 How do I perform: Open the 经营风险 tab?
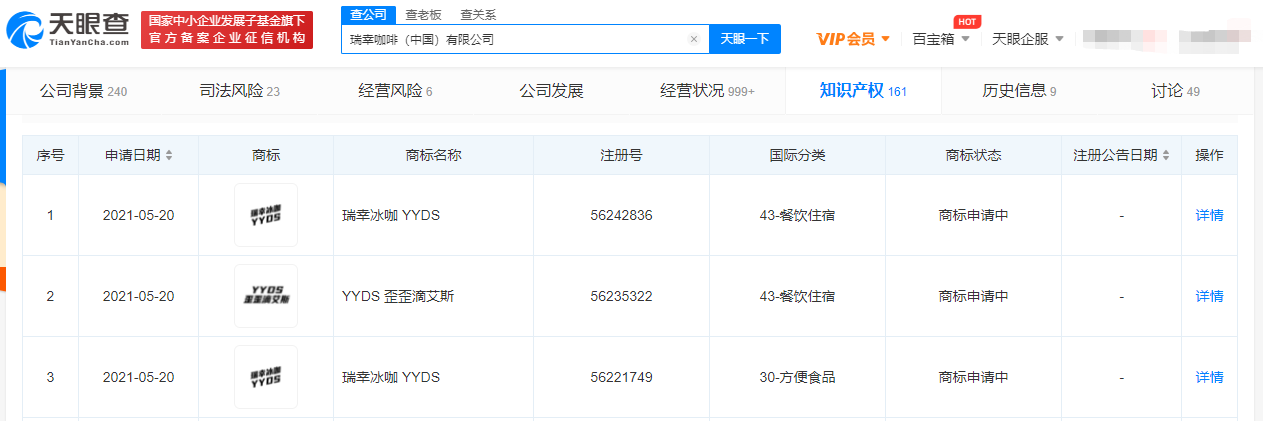coord(395,91)
